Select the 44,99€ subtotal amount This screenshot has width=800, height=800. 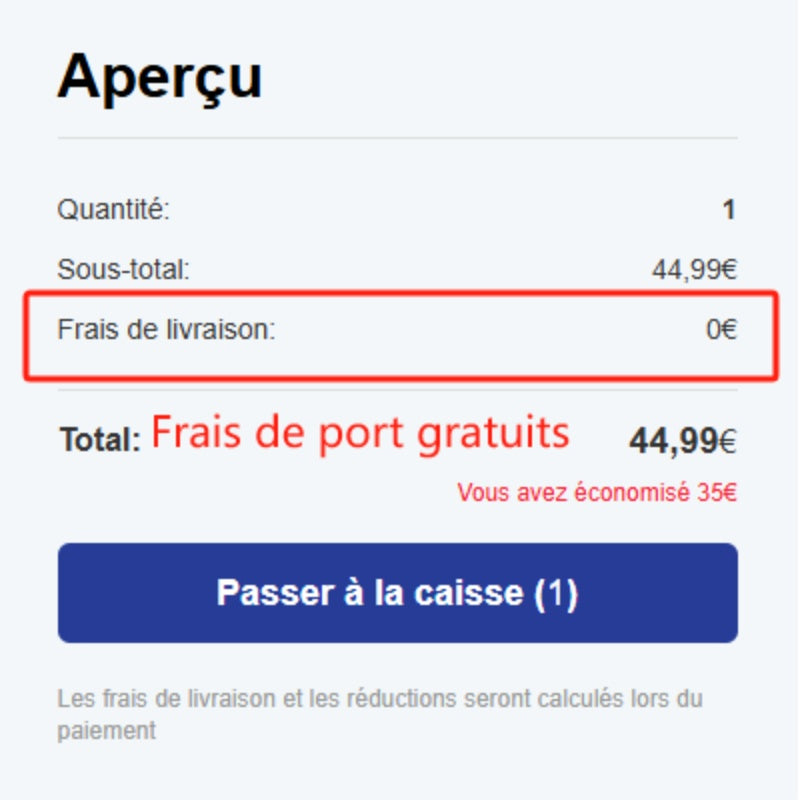click(x=694, y=269)
